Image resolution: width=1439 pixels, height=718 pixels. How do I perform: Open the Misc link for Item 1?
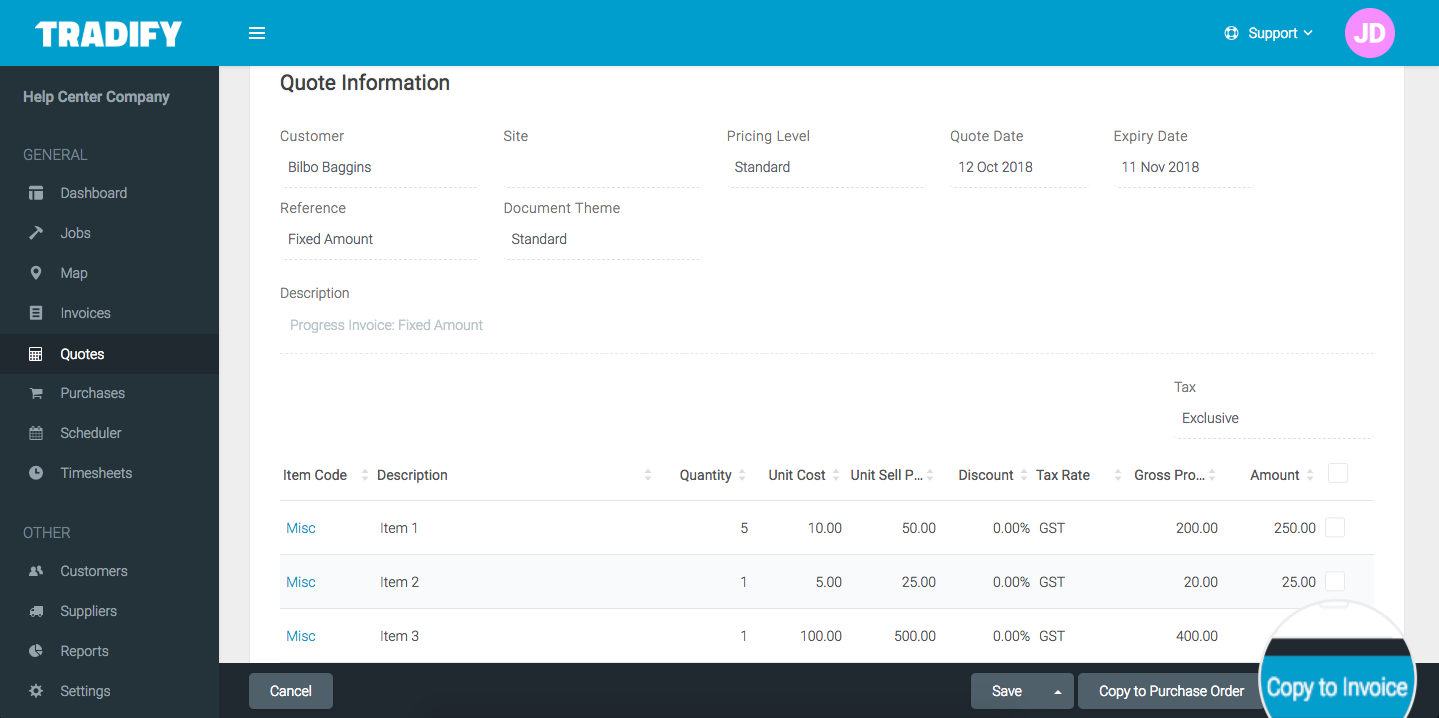point(301,528)
